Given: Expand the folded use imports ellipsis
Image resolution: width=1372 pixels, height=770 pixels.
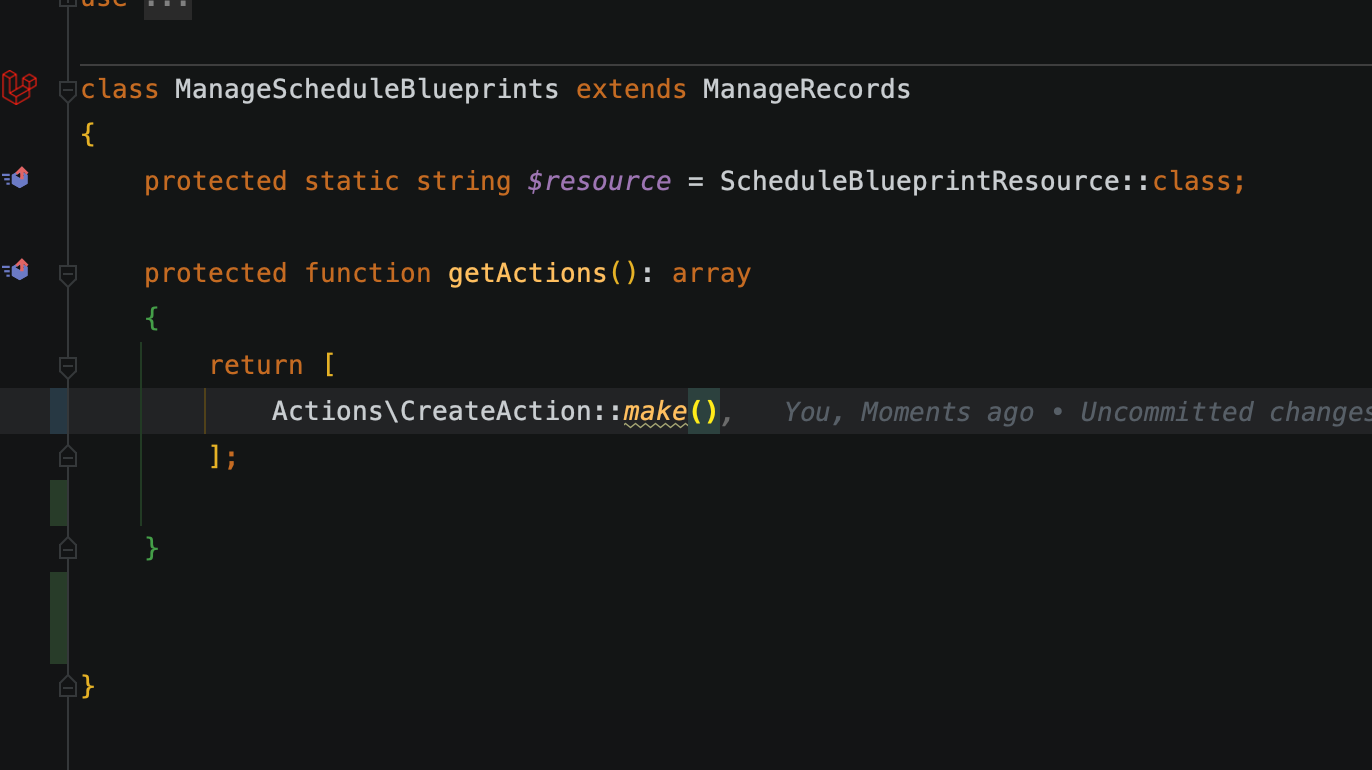Looking at the screenshot, I should coord(167,4).
